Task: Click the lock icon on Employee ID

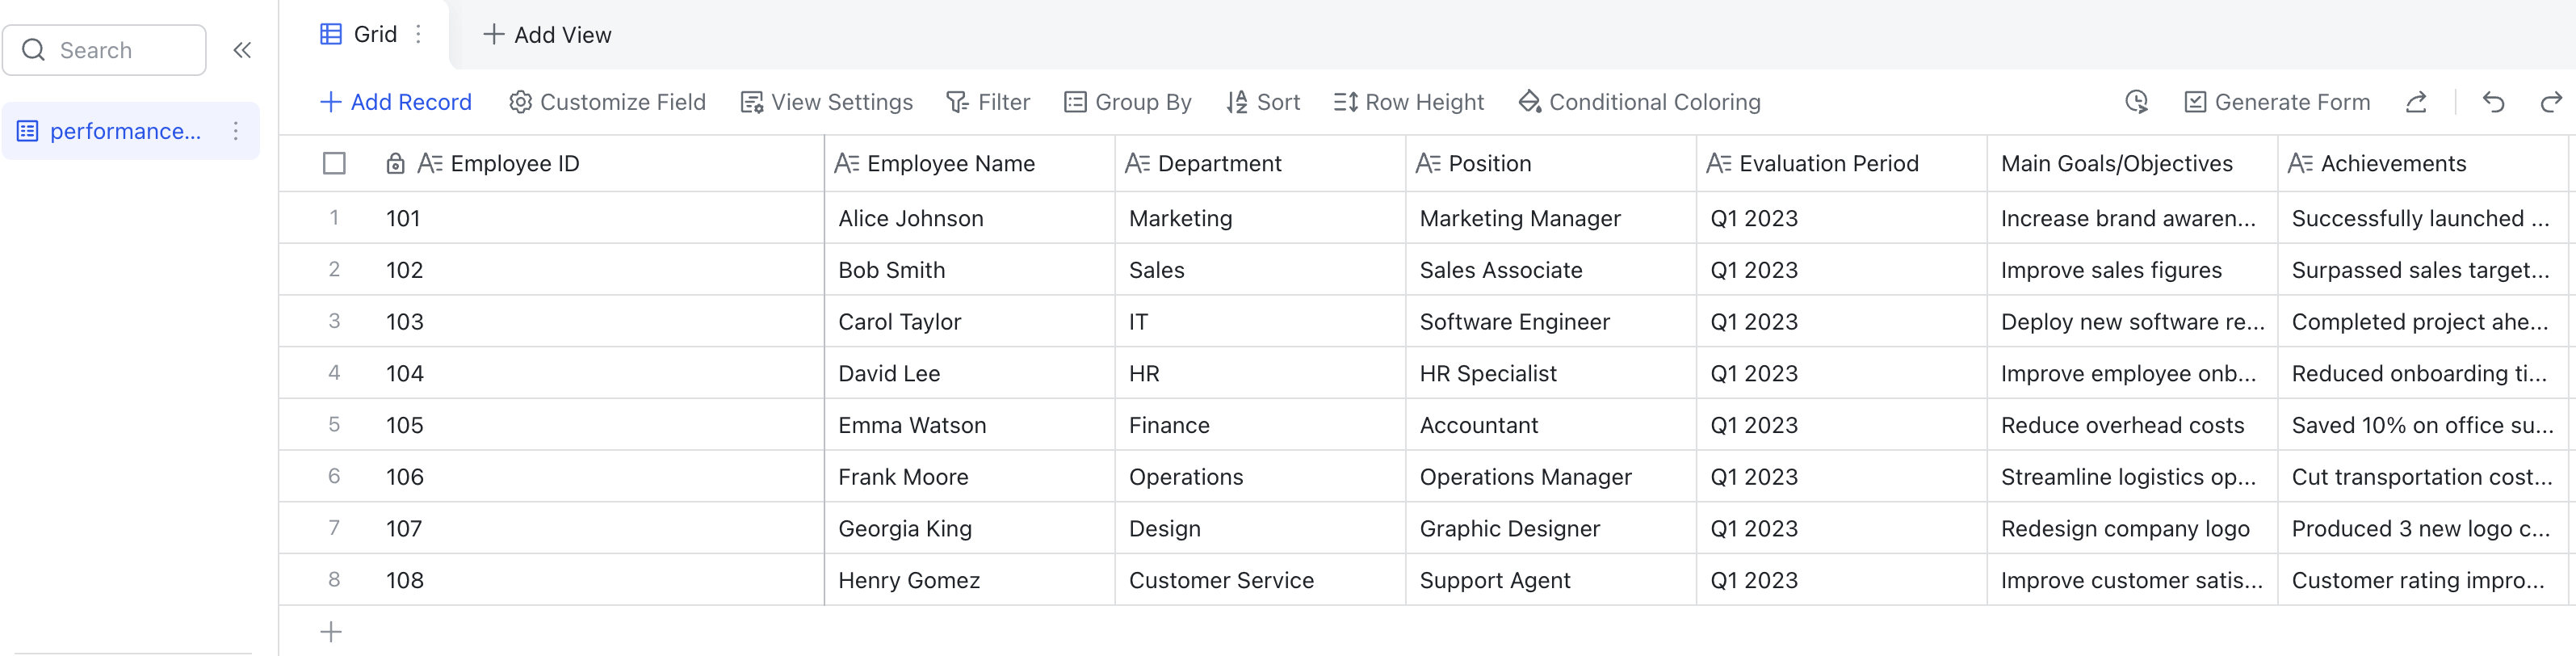Action: click(395, 163)
